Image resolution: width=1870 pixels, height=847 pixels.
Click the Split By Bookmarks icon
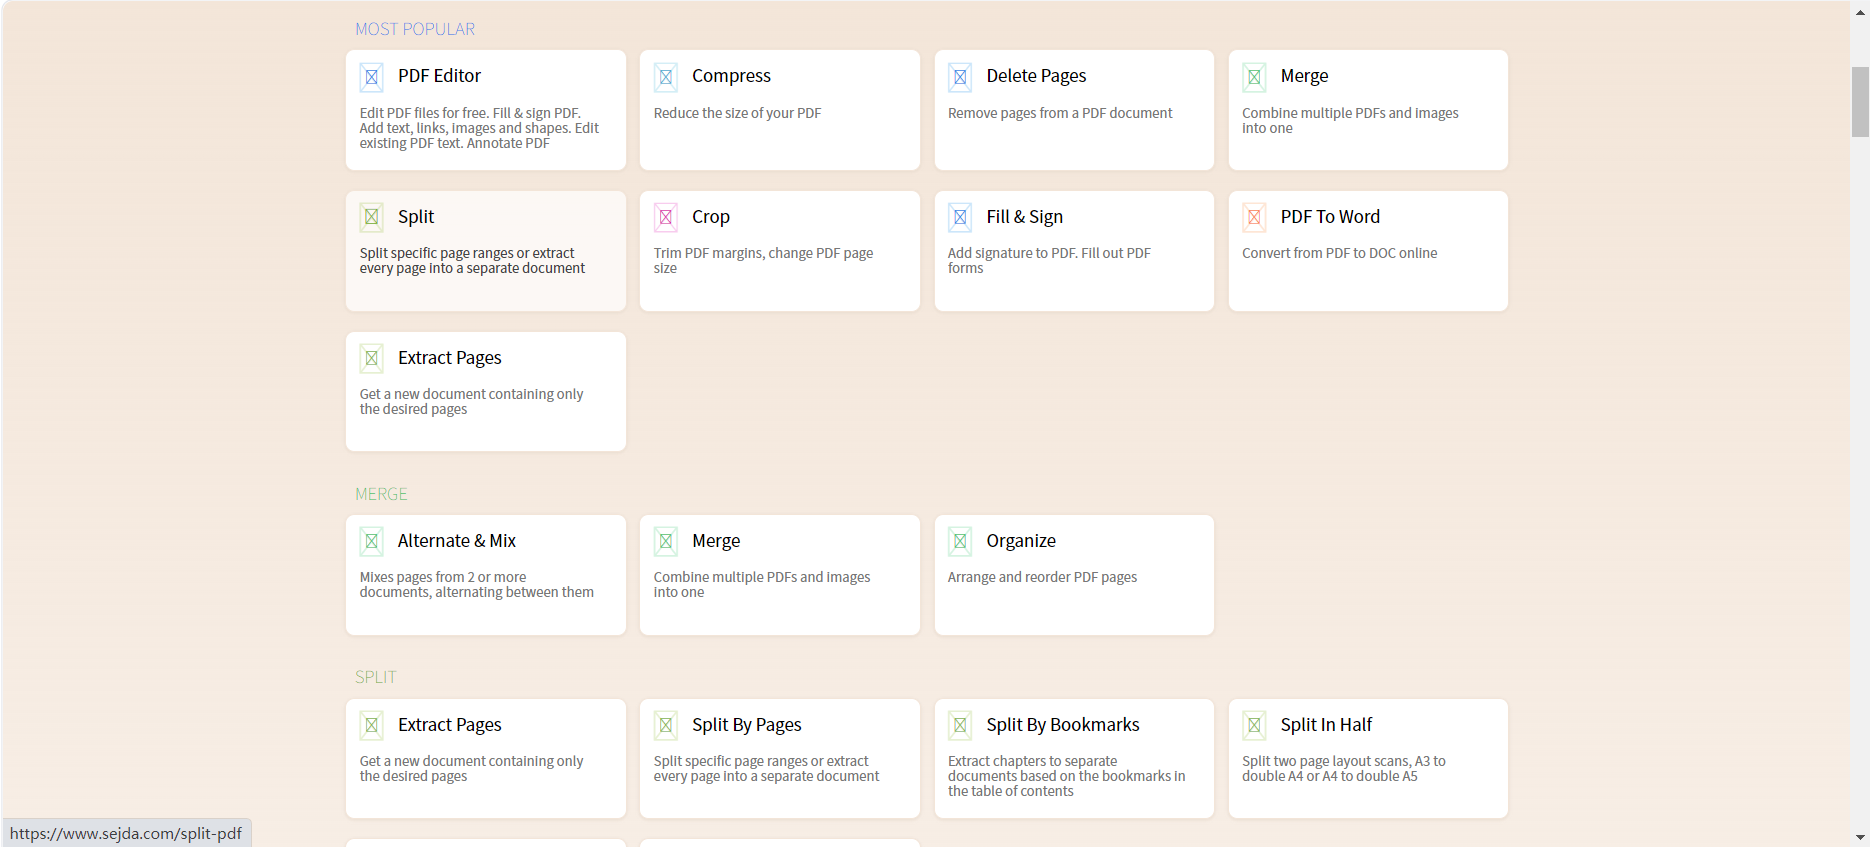(x=960, y=725)
